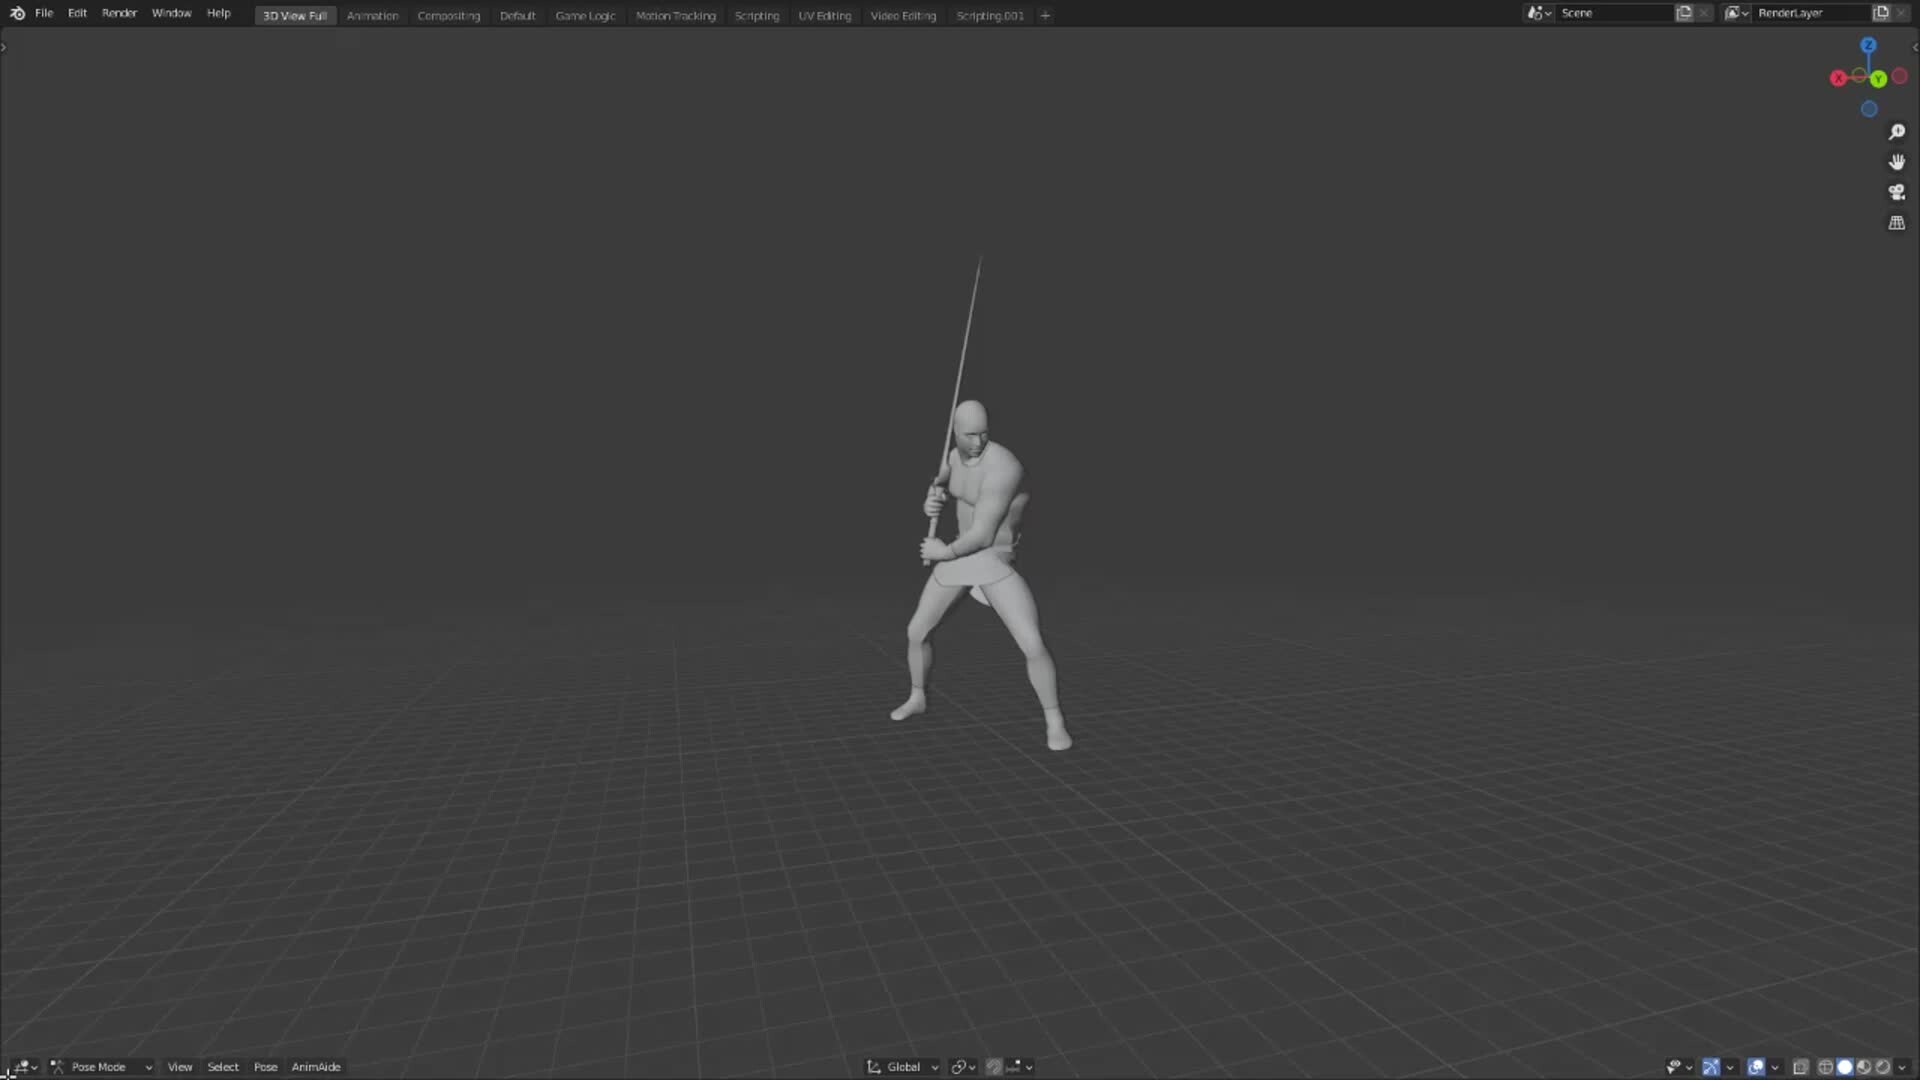
Task: Toggle the show gizmo button
Action: [1711, 1067]
